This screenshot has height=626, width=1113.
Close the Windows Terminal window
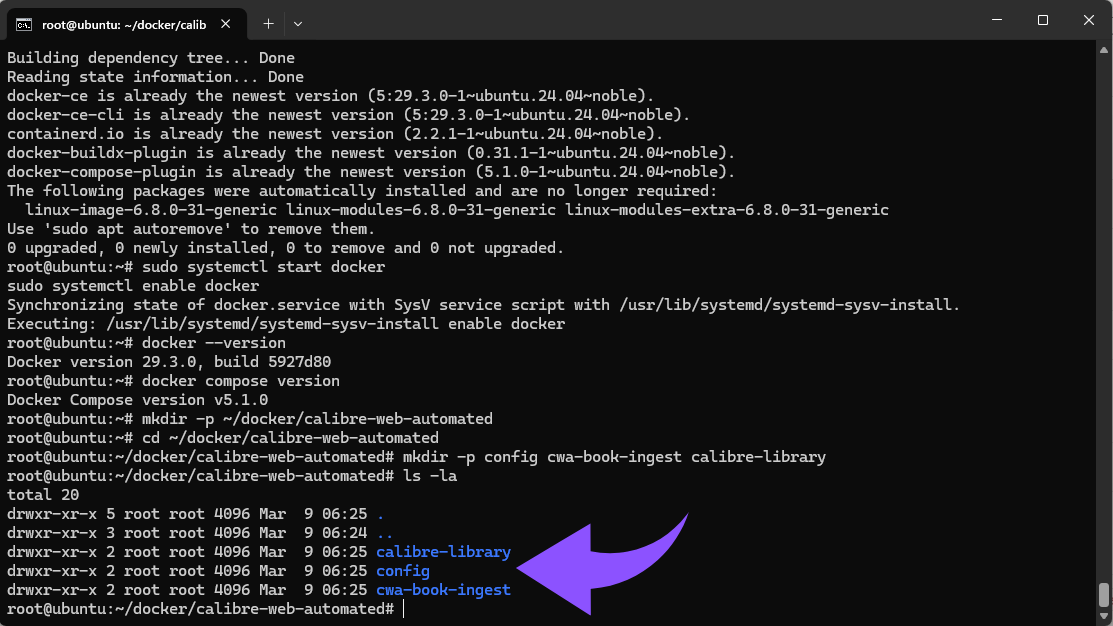[1088, 20]
